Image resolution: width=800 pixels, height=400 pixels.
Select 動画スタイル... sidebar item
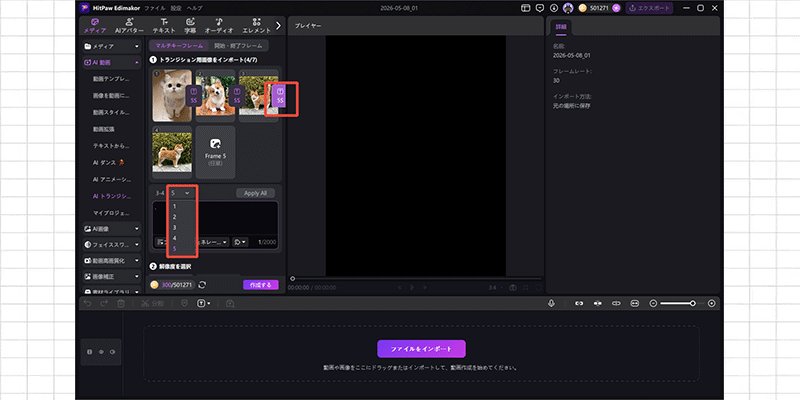click(x=111, y=112)
